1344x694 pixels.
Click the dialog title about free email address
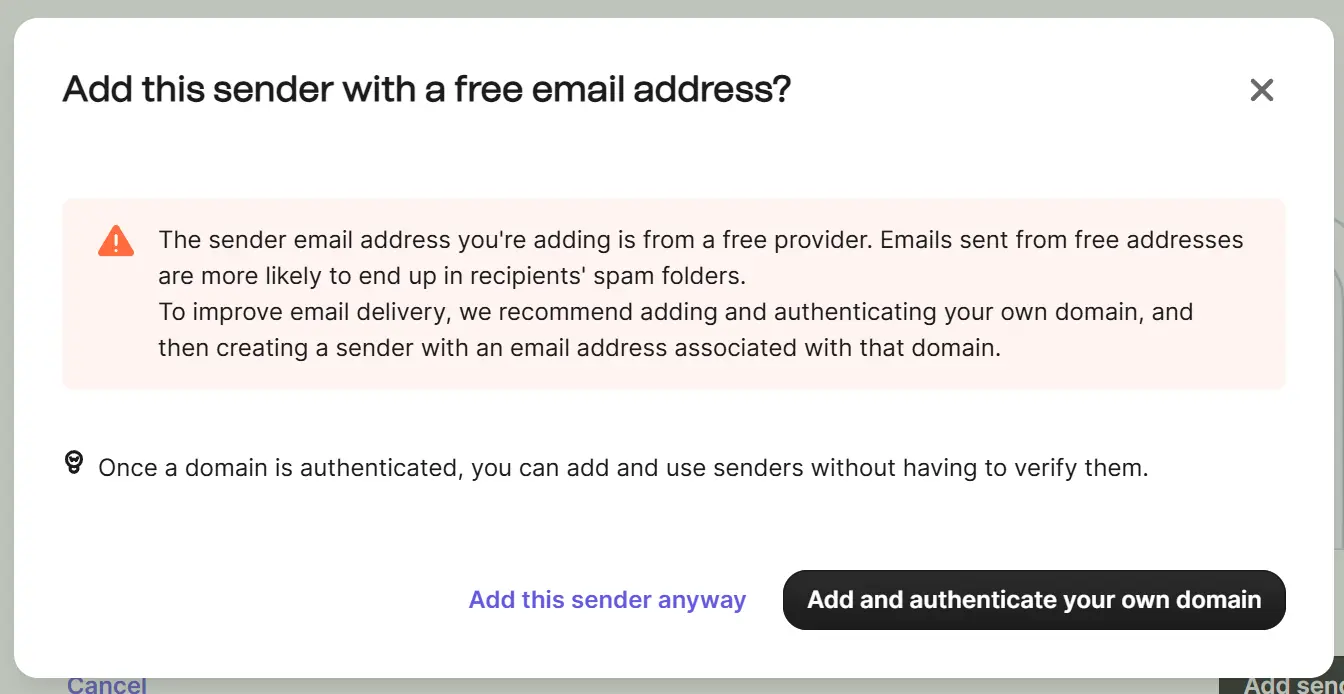click(x=427, y=89)
